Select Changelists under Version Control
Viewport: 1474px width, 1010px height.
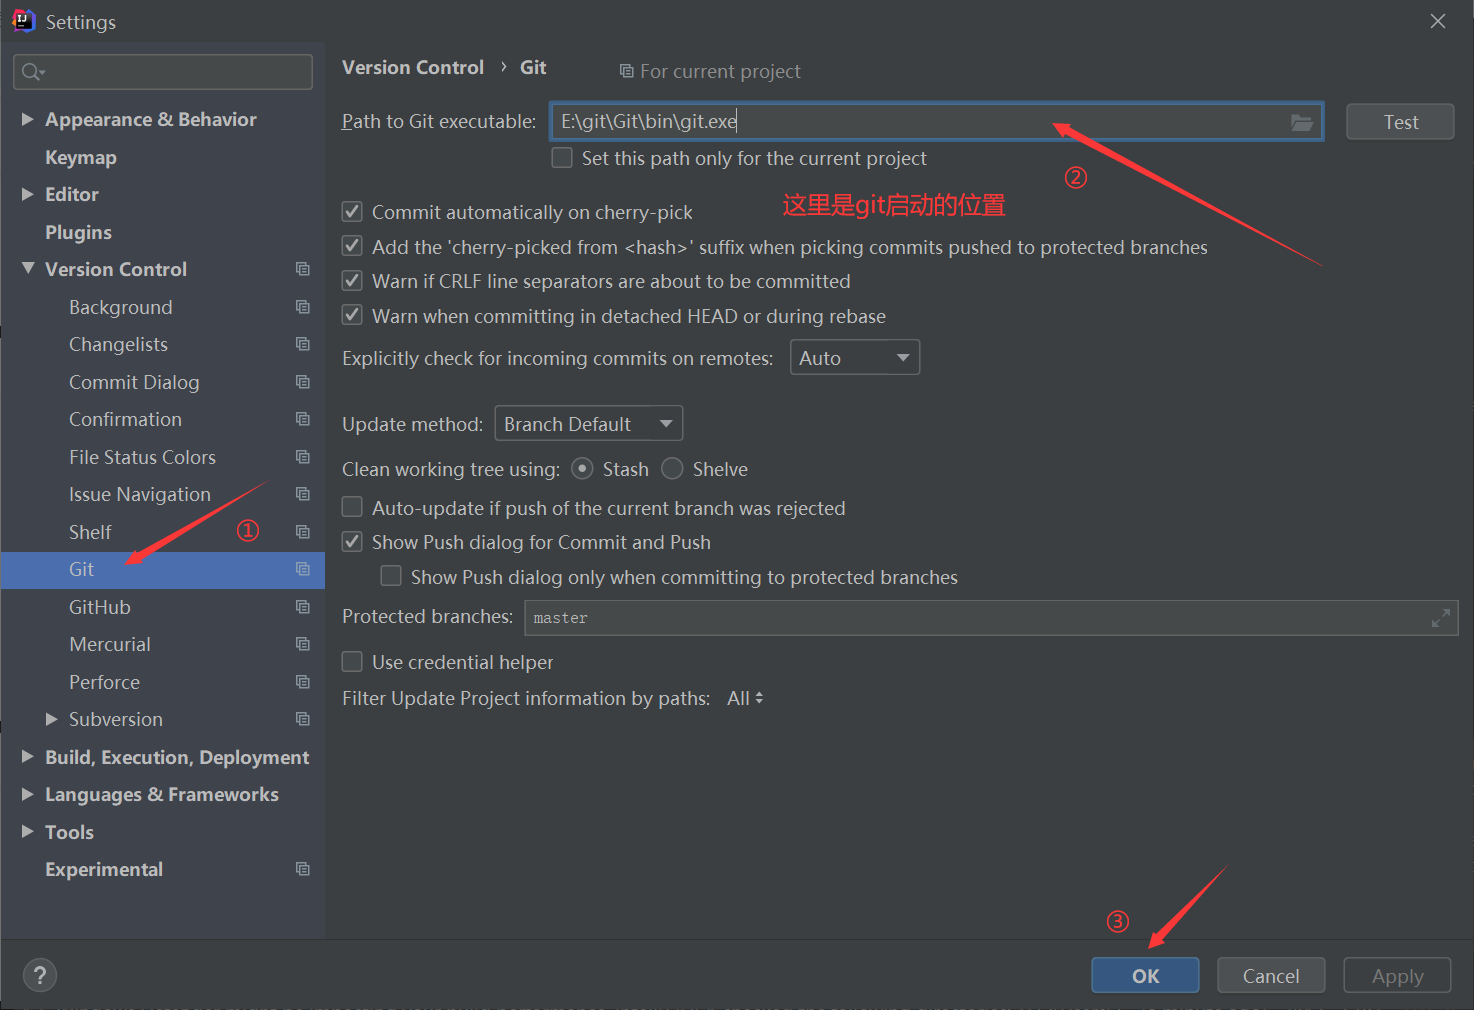click(118, 344)
